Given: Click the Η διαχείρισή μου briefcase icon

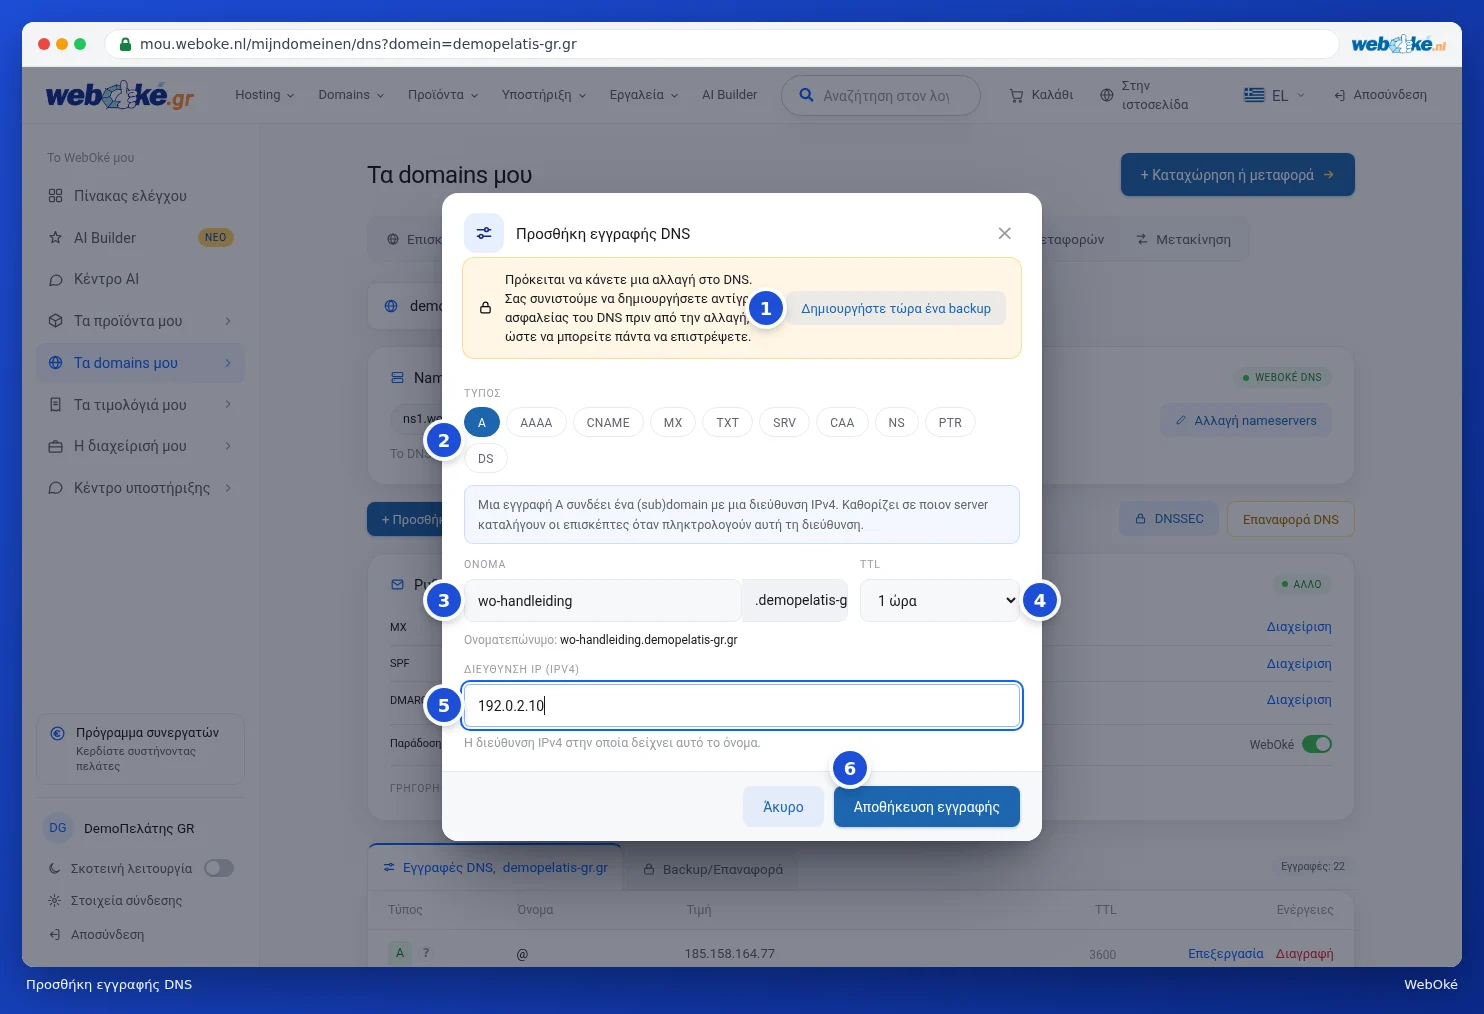Looking at the screenshot, I should [x=55, y=446].
